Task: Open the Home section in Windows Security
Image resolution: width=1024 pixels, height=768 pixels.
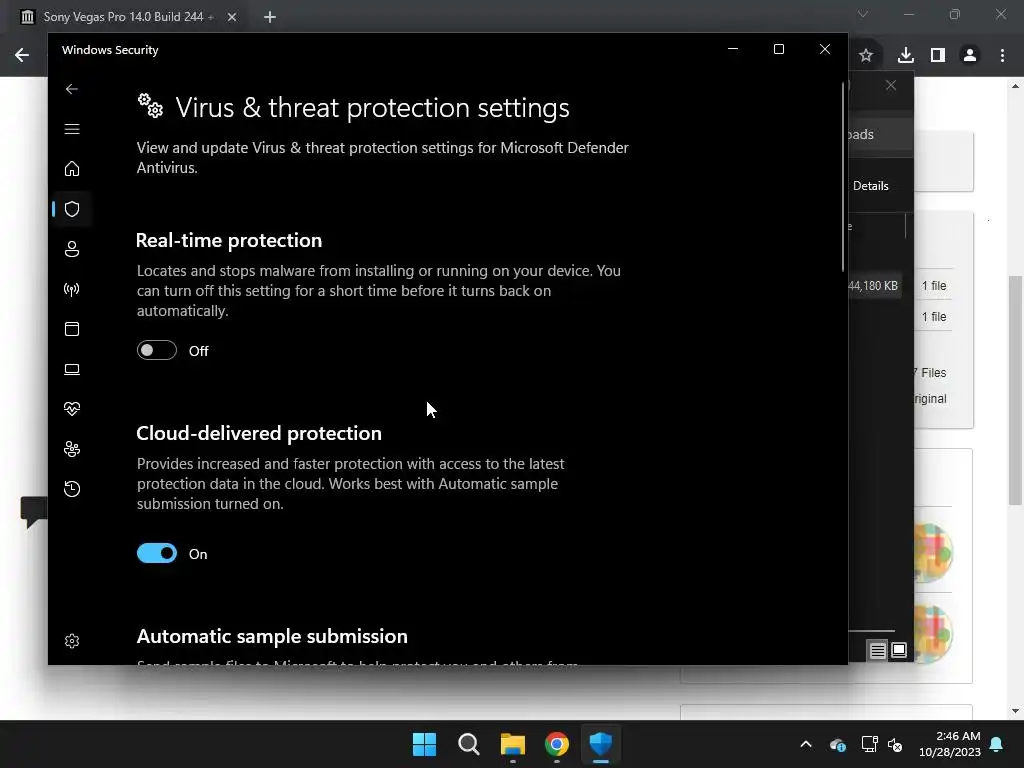Action: (72, 168)
